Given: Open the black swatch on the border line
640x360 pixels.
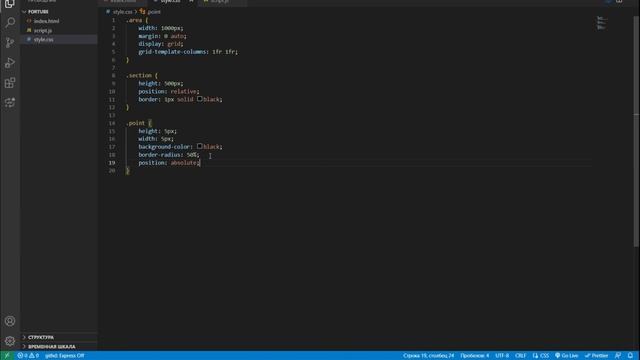Looking at the screenshot, I should [200, 99].
